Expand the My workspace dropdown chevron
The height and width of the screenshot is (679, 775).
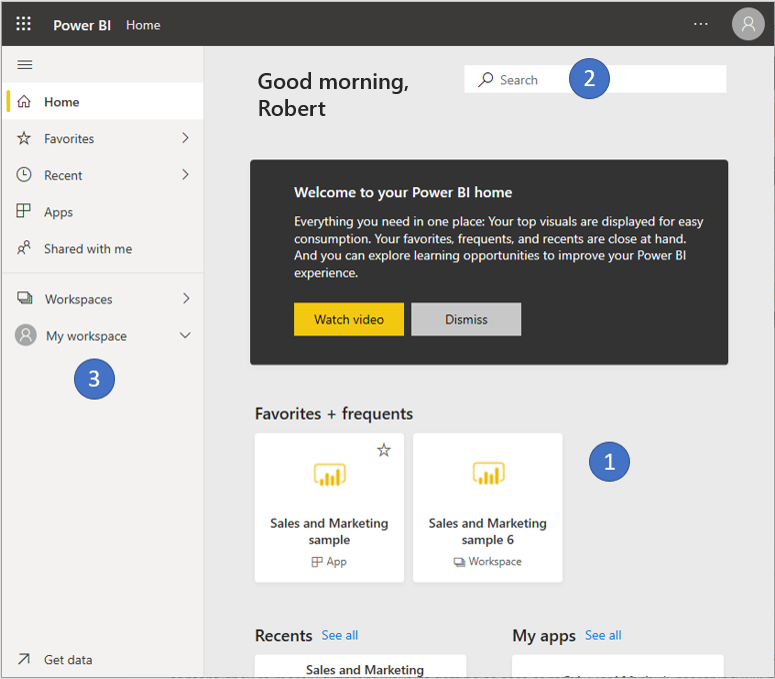pos(185,336)
